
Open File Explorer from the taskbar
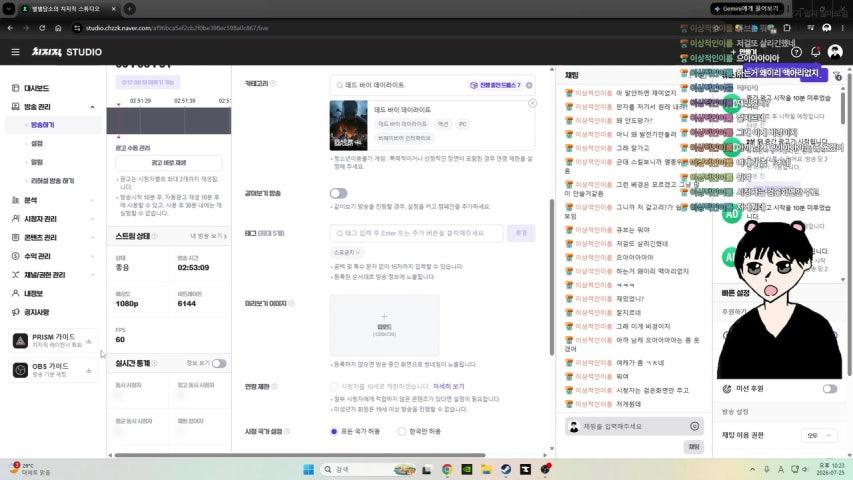486,469
